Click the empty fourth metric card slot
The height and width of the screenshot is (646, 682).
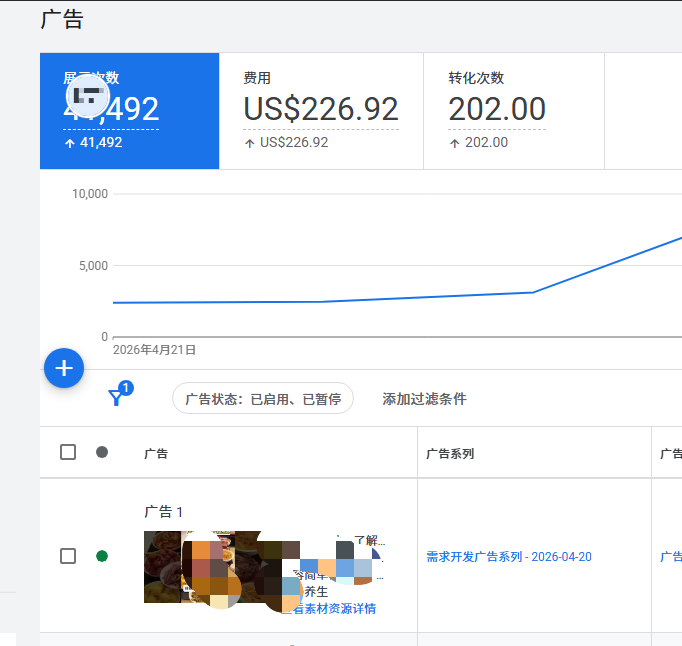coord(642,110)
